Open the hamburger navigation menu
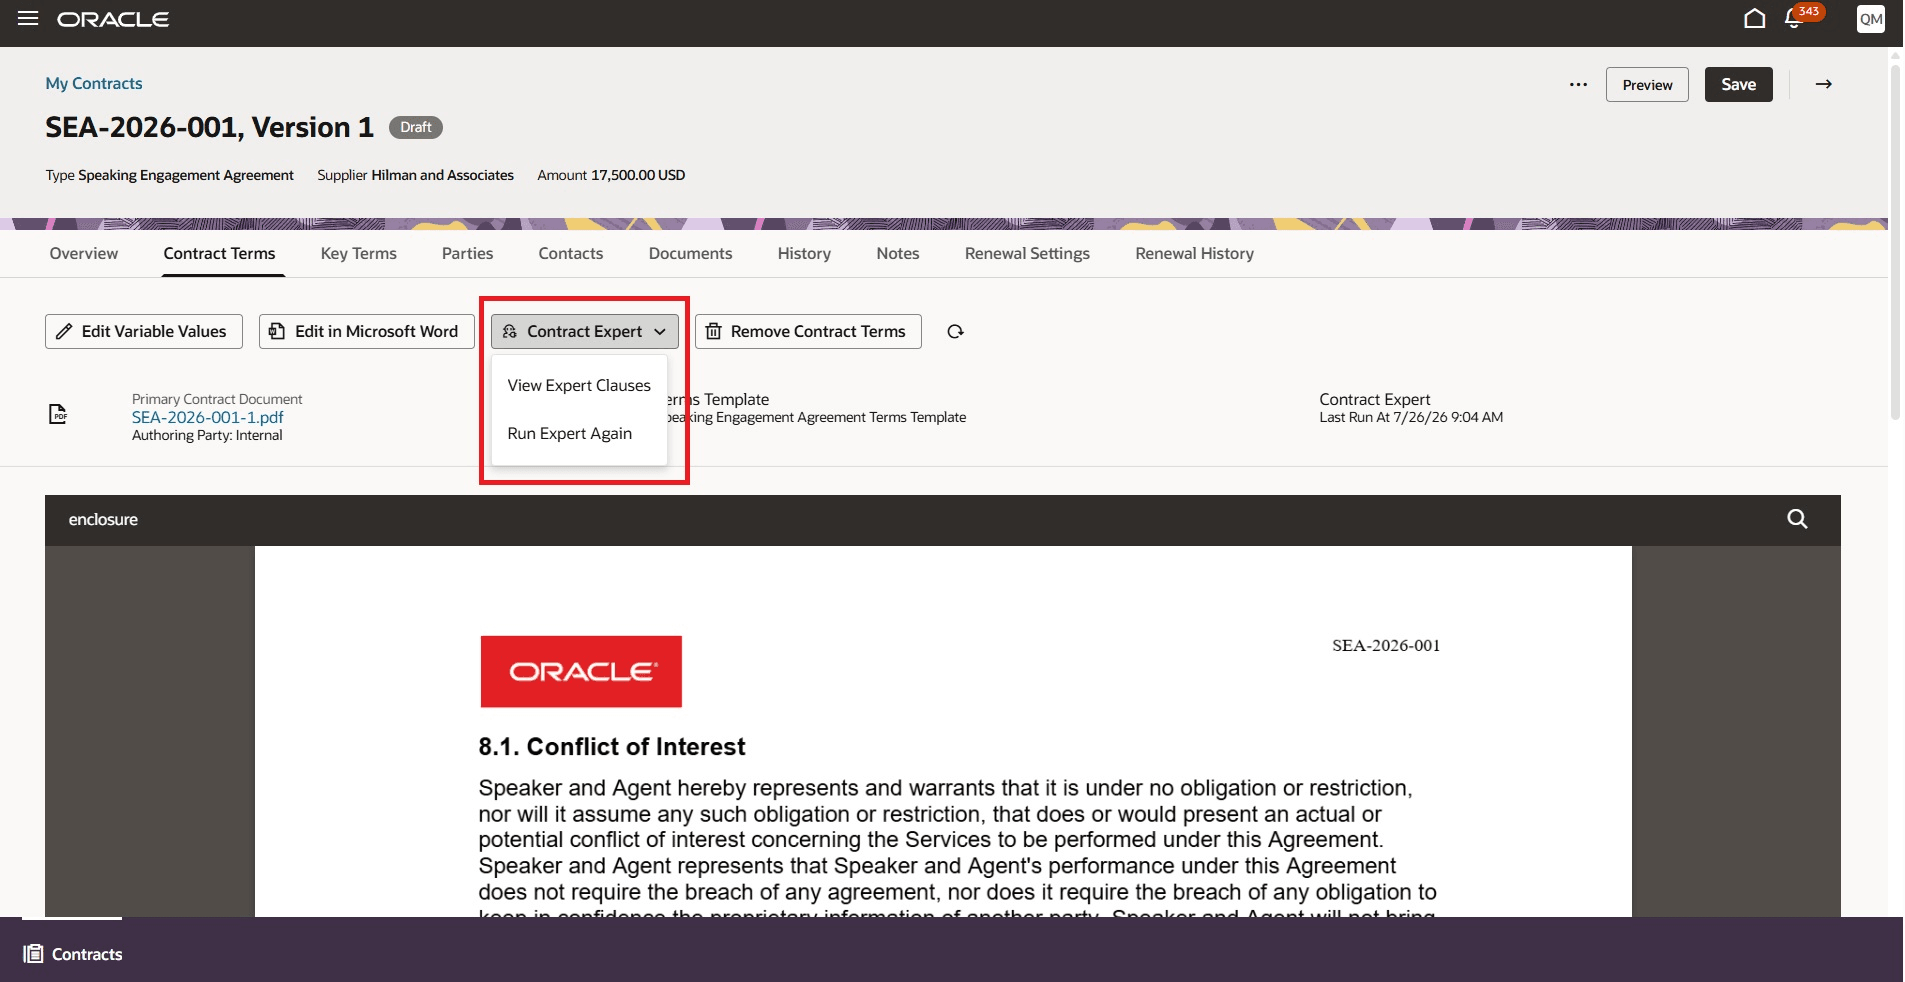 click(x=28, y=19)
